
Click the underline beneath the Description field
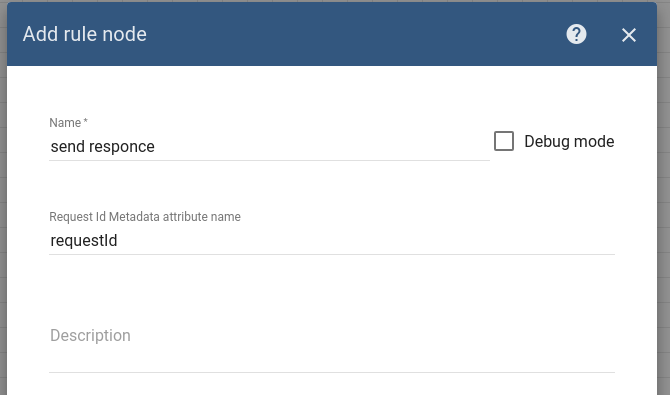(332, 372)
